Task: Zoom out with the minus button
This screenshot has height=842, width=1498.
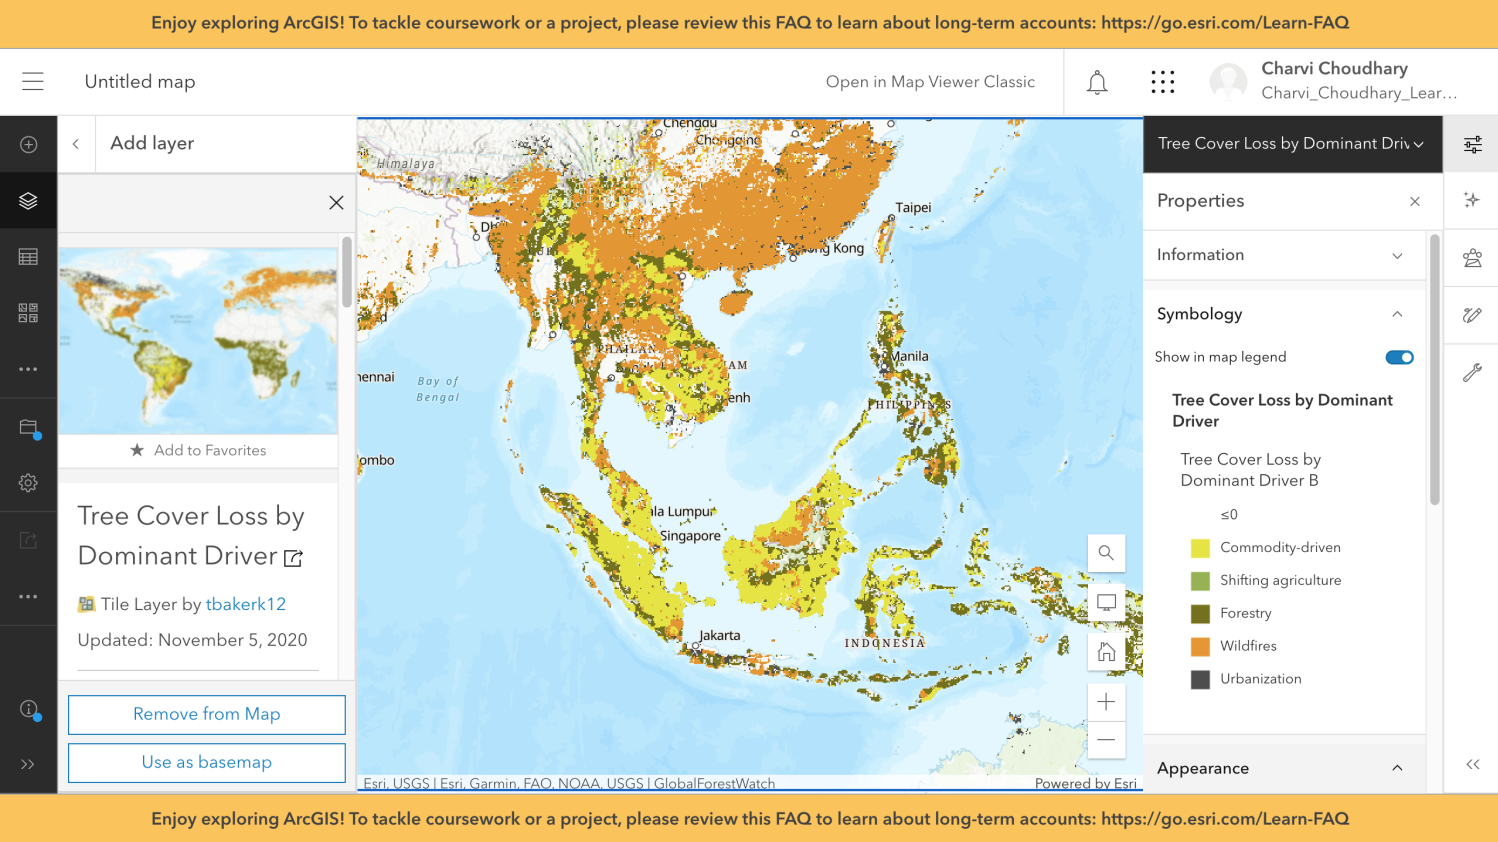Action: pos(1106,741)
